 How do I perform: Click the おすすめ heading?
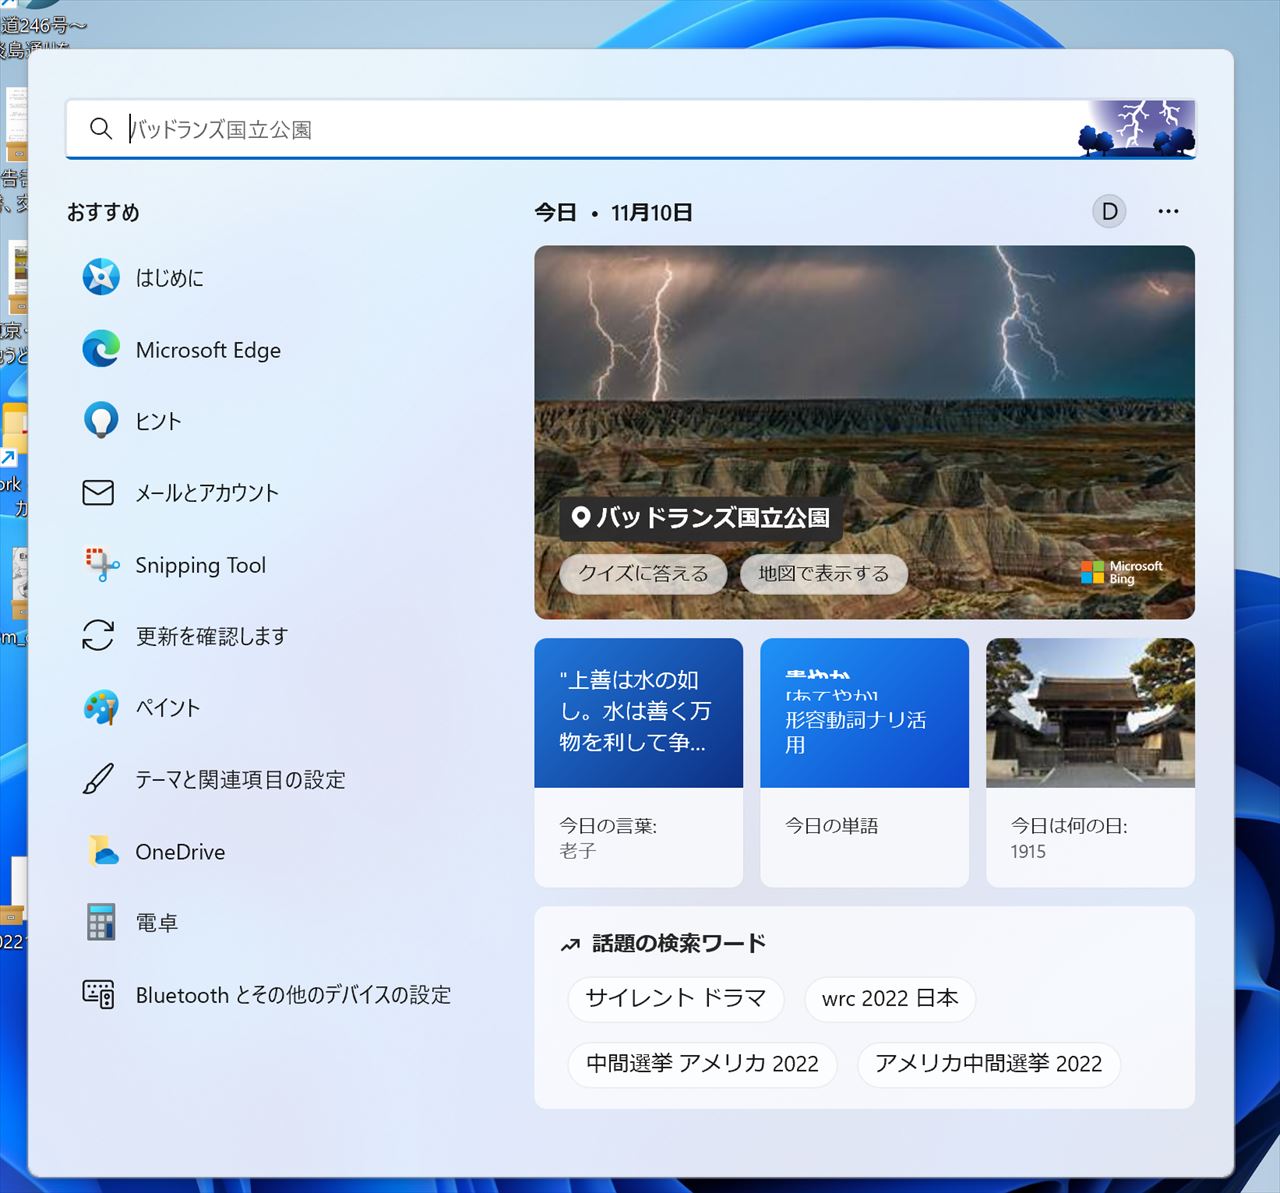pos(103,212)
